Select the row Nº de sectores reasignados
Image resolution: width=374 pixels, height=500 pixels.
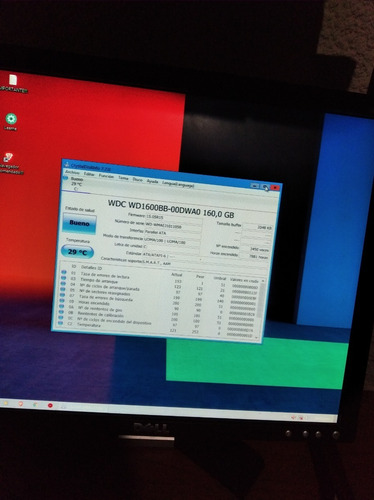pyautogui.click(x=159, y=295)
